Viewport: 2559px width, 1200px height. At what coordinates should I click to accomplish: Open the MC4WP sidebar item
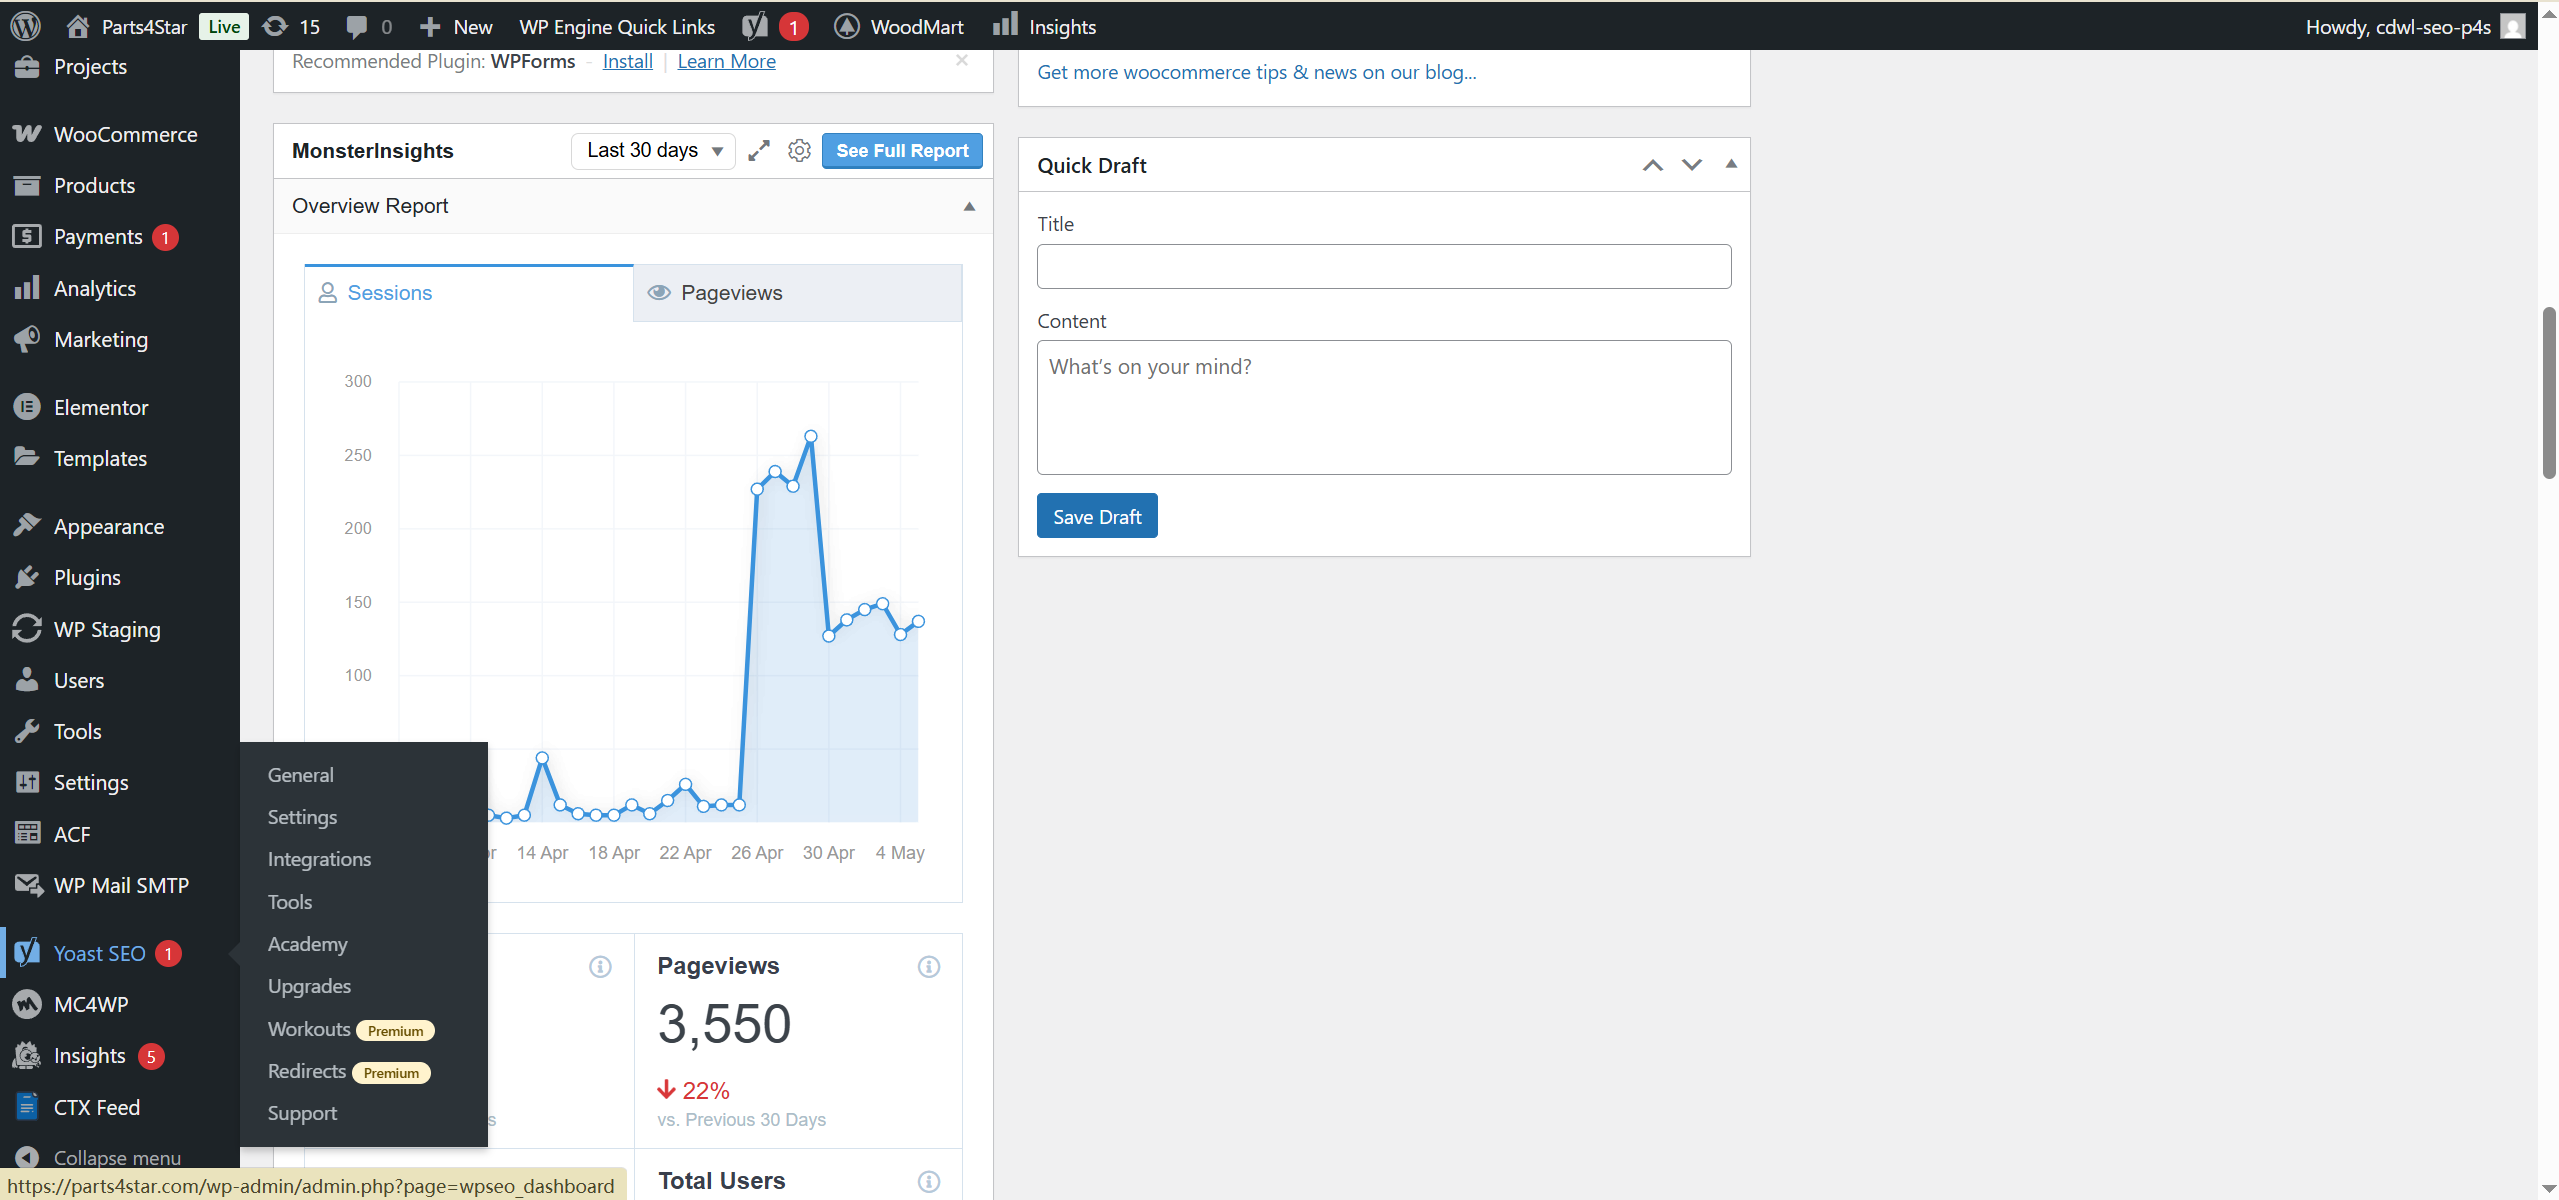coord(89,1004)
